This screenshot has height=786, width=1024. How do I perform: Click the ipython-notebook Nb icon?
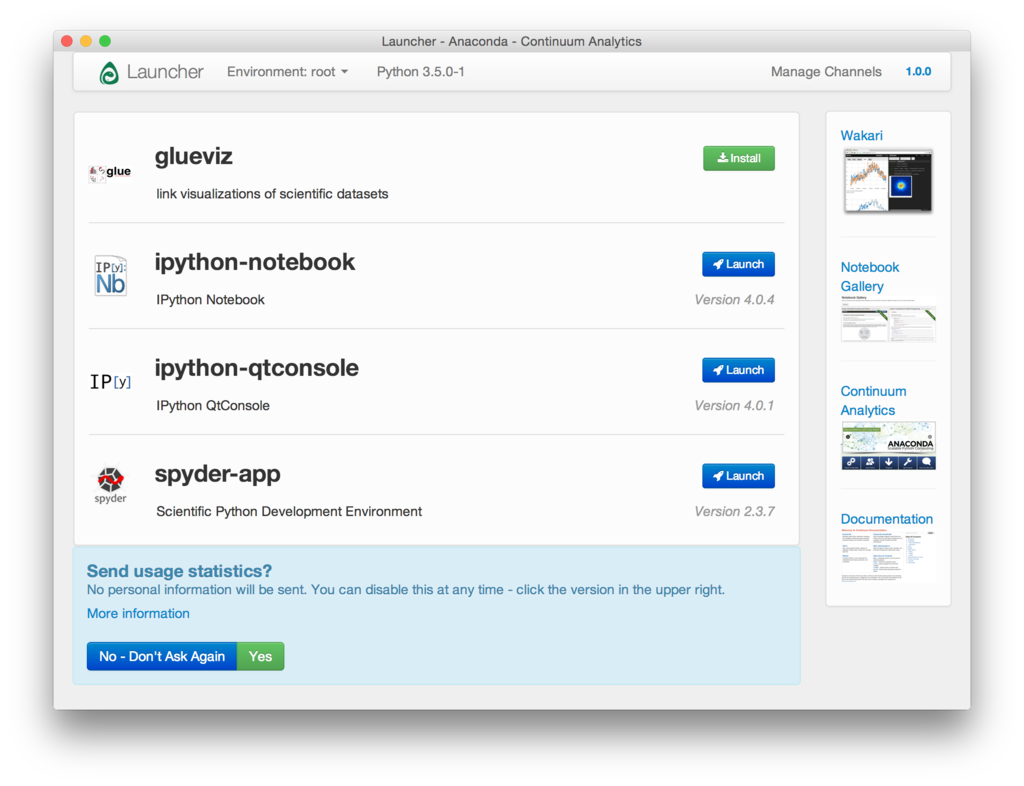coord(110,275)
